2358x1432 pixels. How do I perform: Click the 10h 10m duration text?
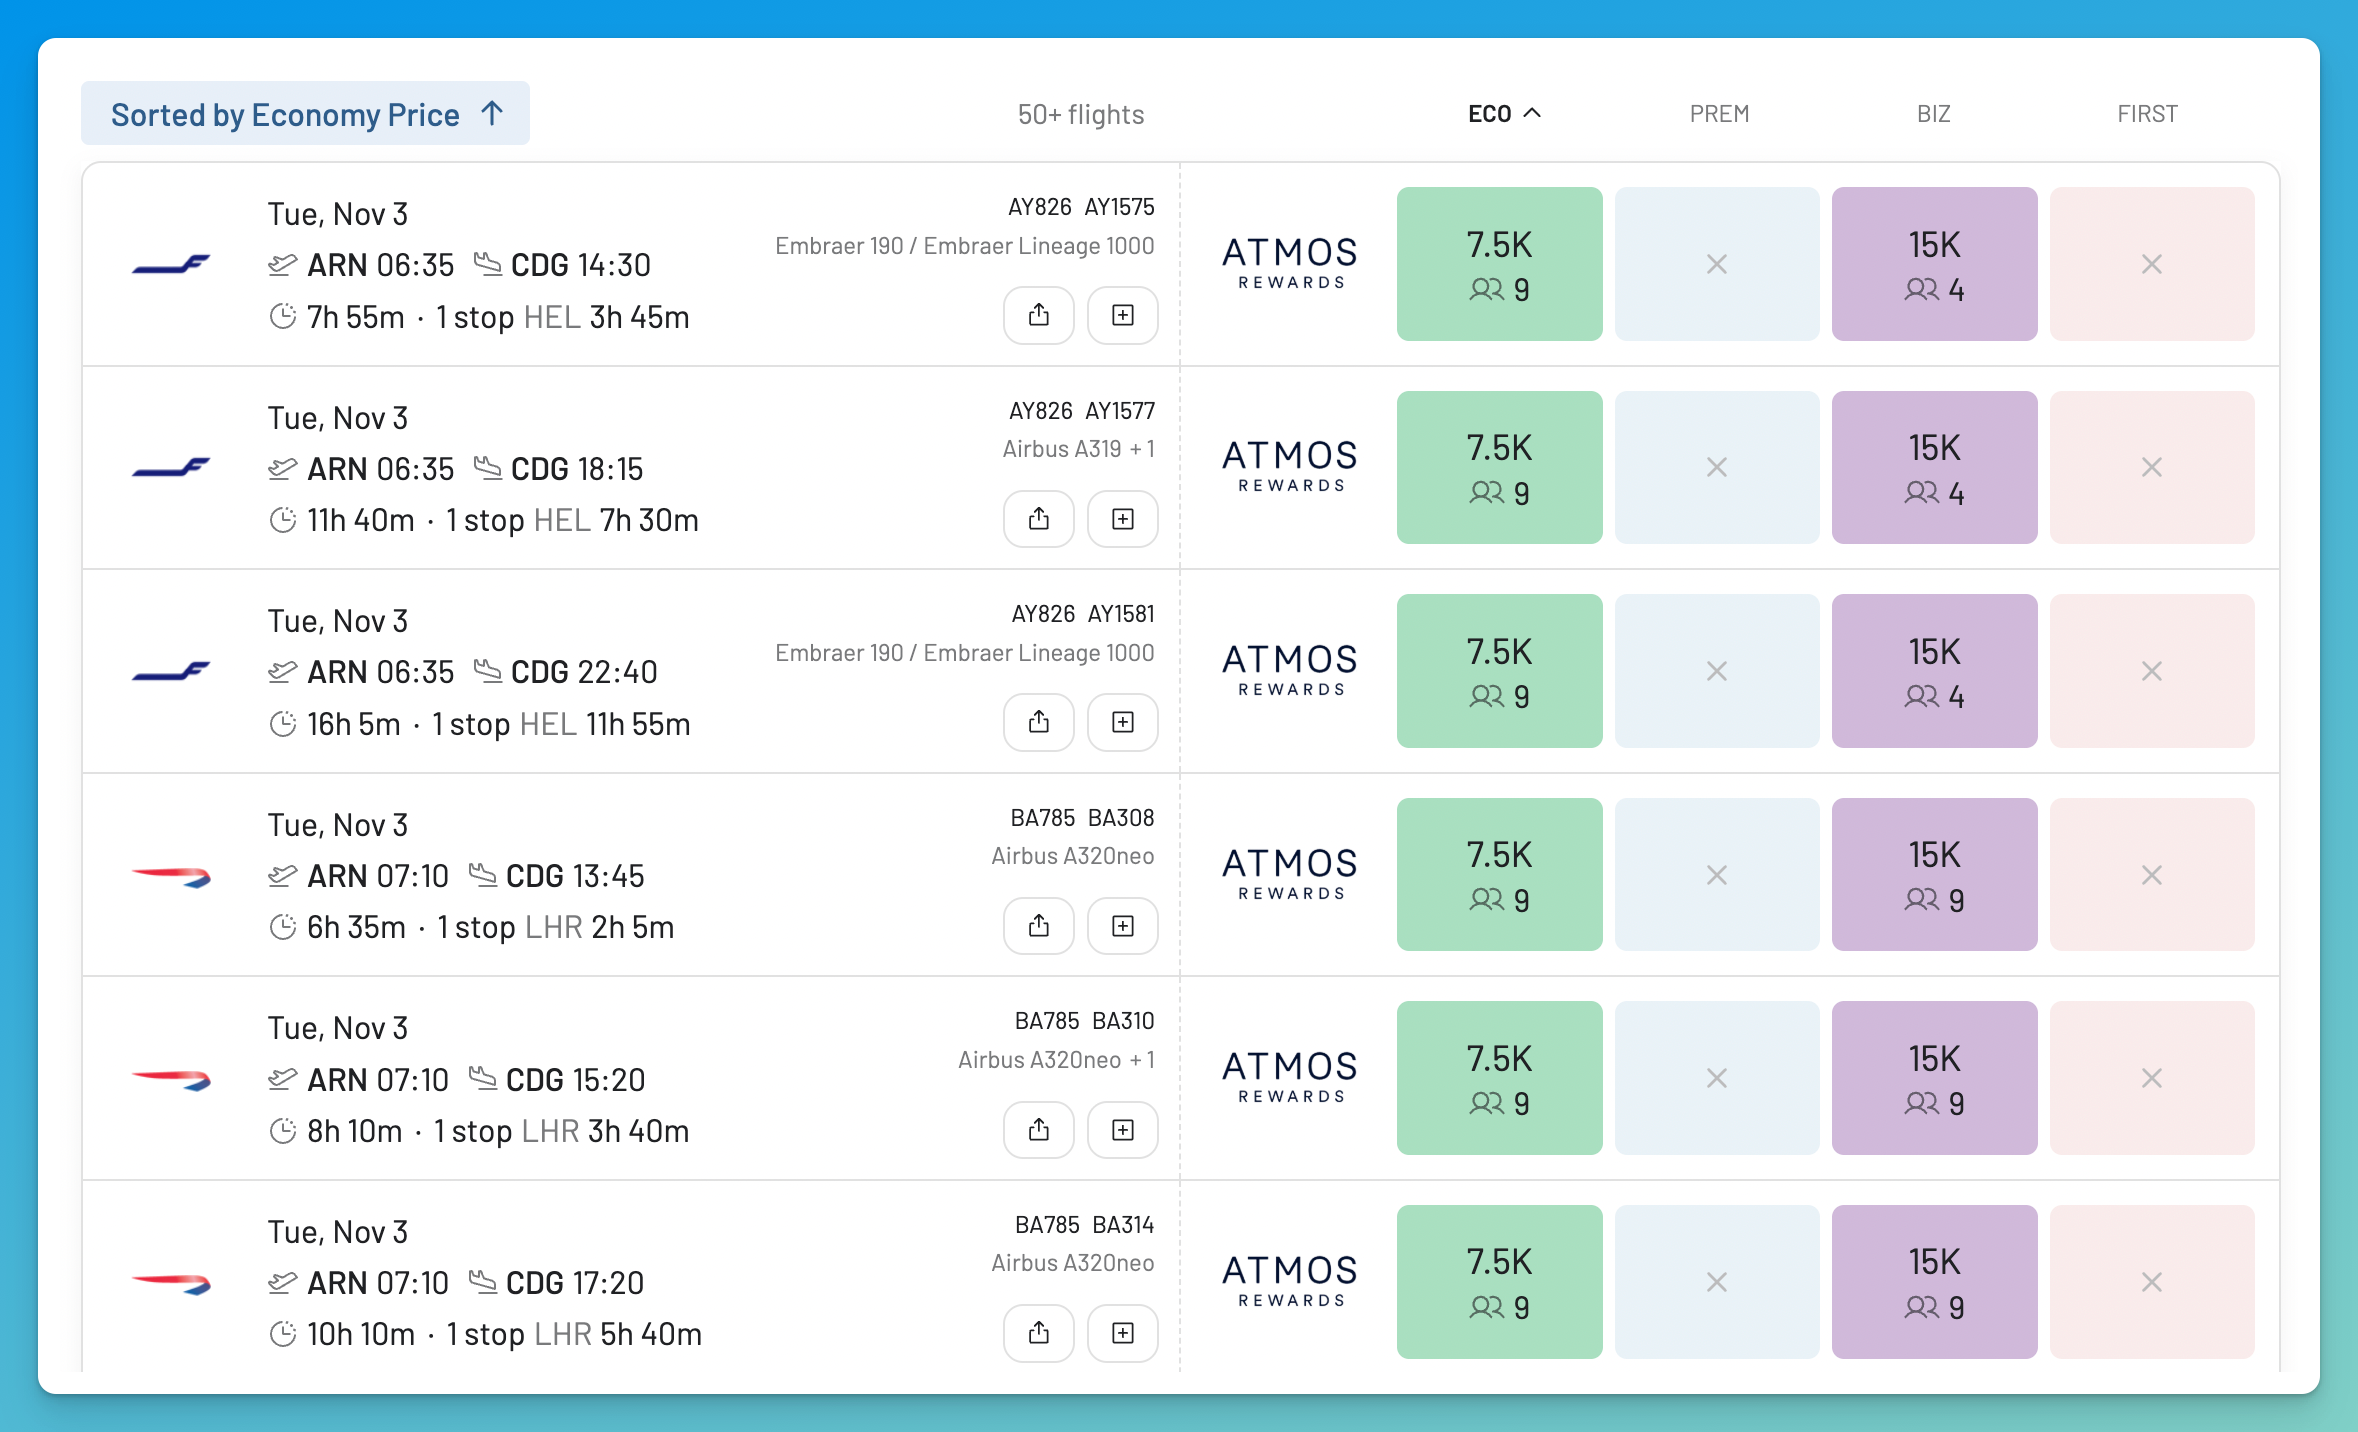[x=361, y=1334]
